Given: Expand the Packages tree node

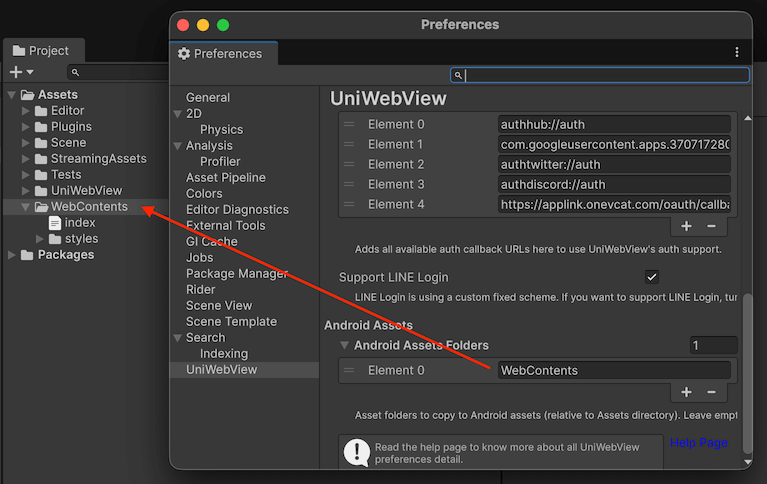Looking at the screenshot, I should (12, 255).
